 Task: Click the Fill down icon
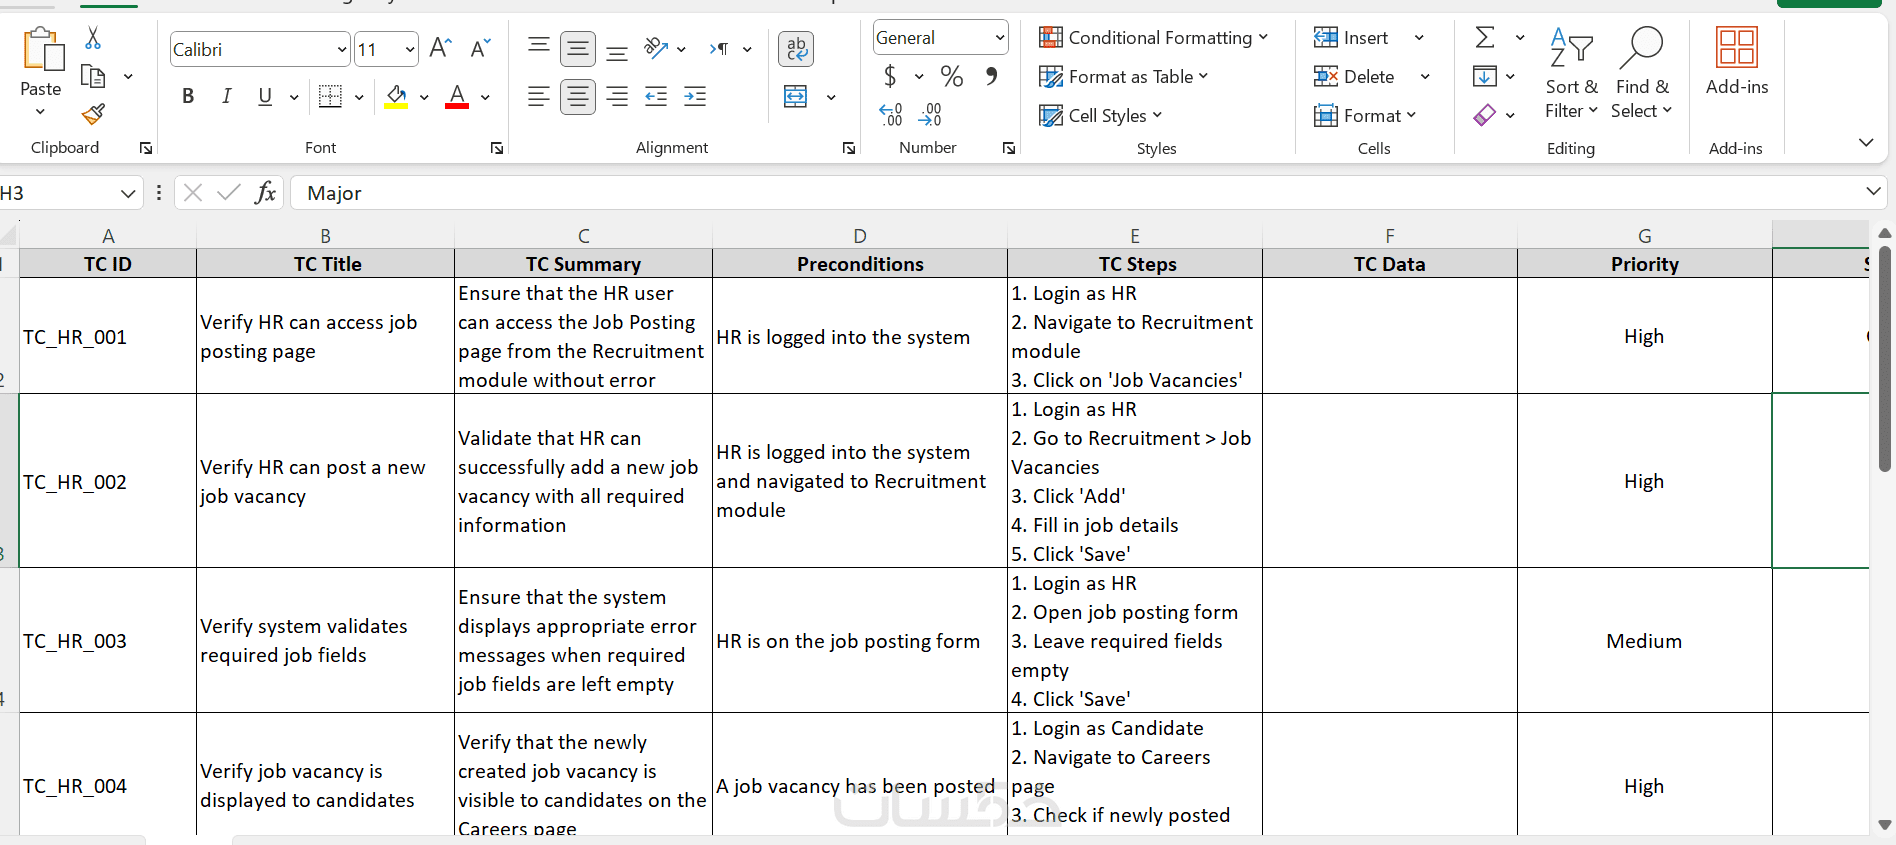coord(1485,76)
